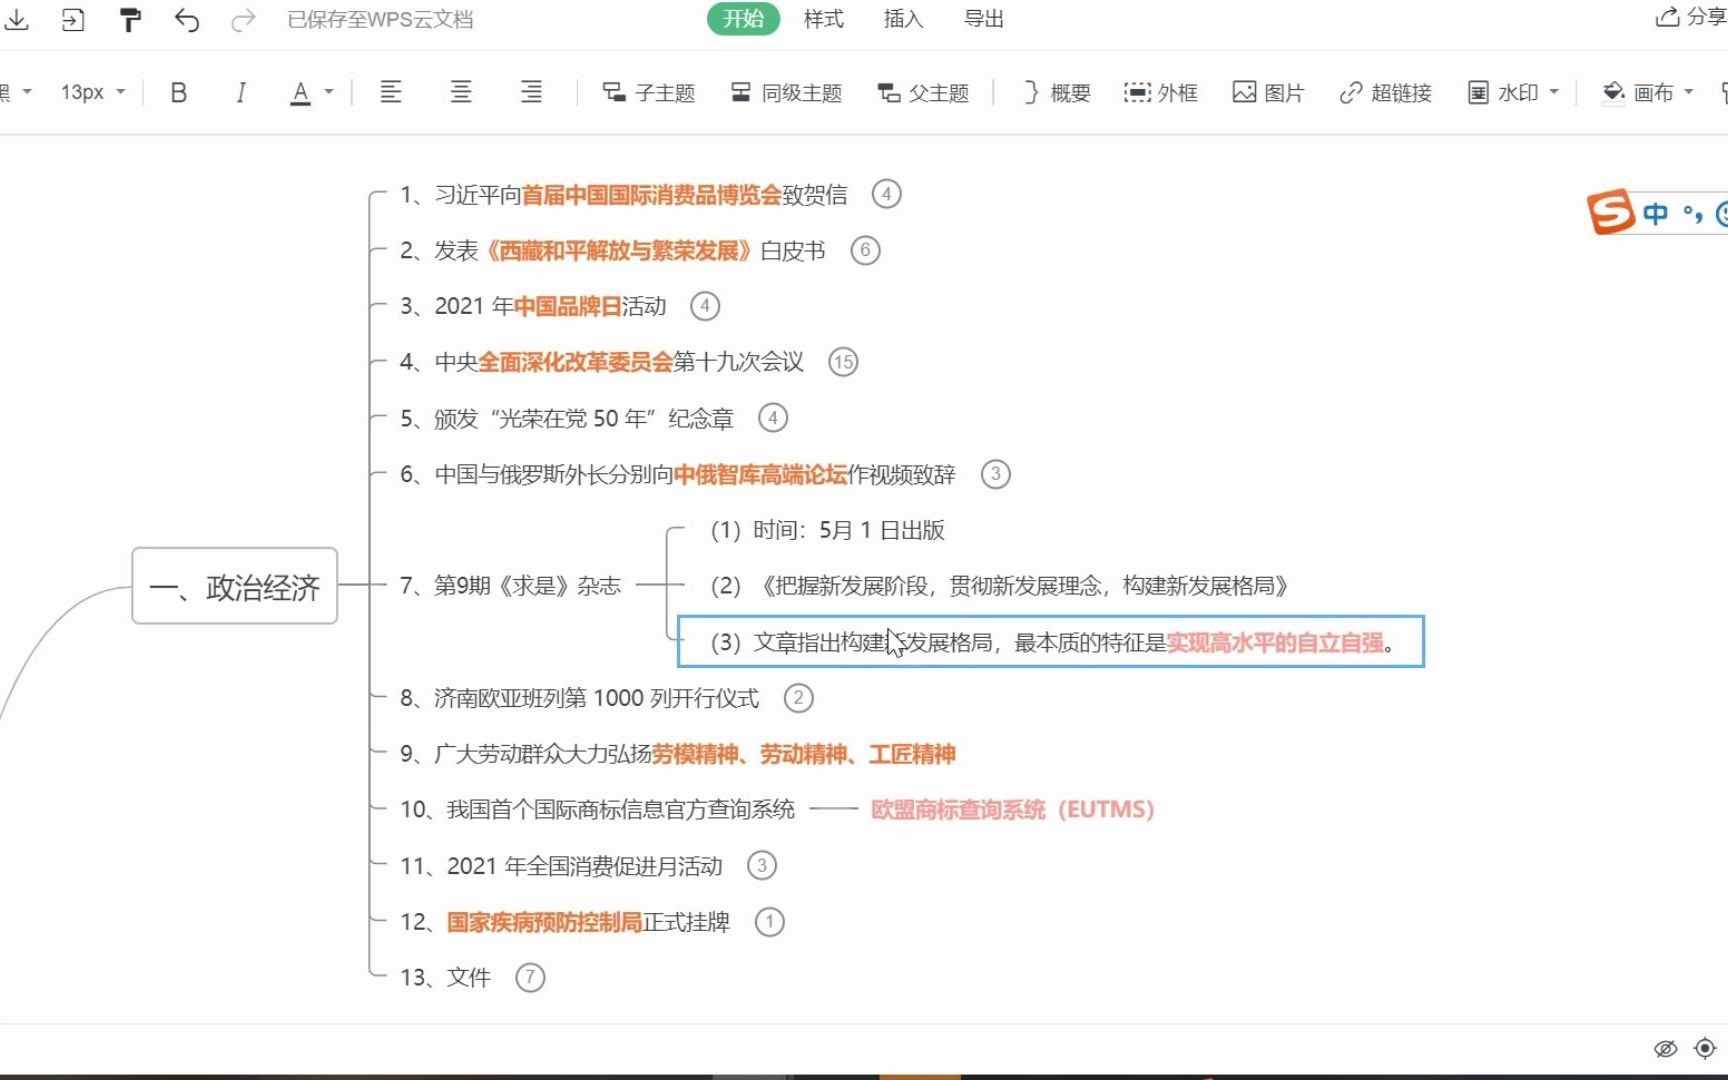The image size is (1728, 1080).
Task: Click the watermark (水印) button
Action: point(1503,93)
